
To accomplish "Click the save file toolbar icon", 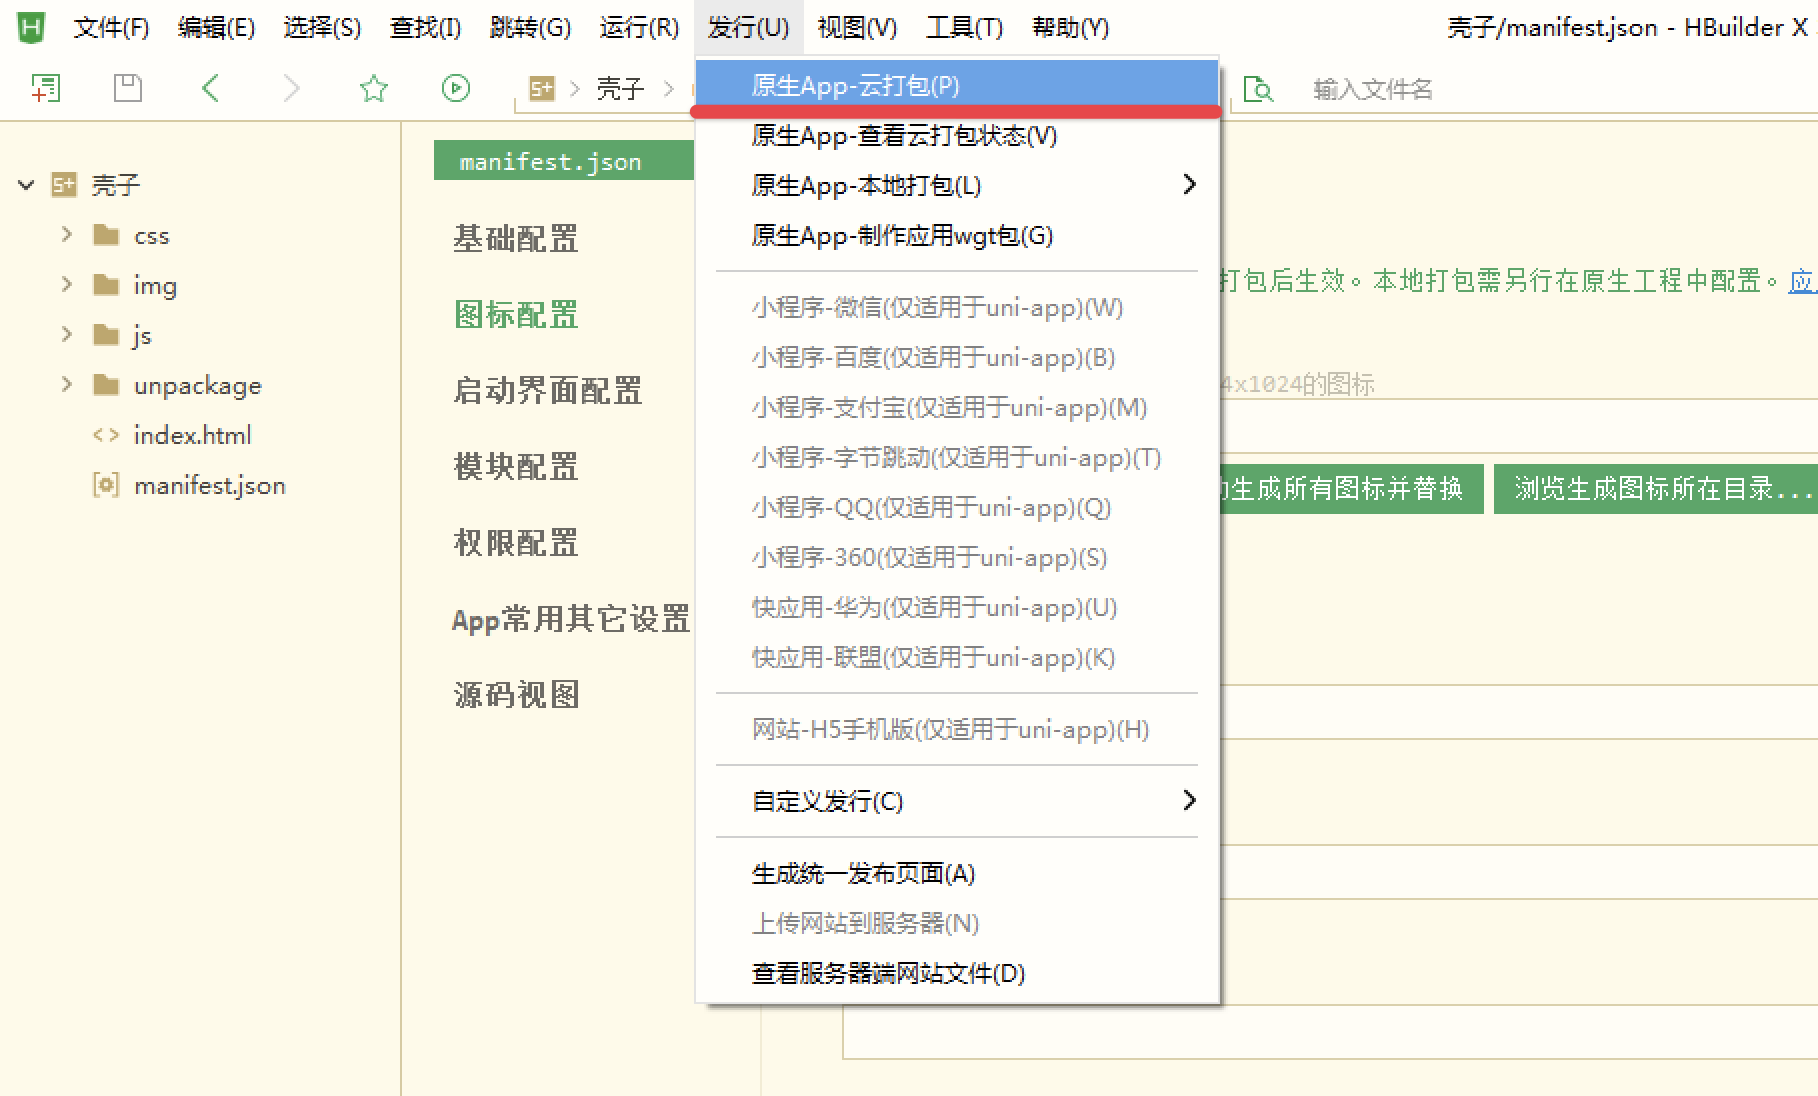I will (128, 88).
